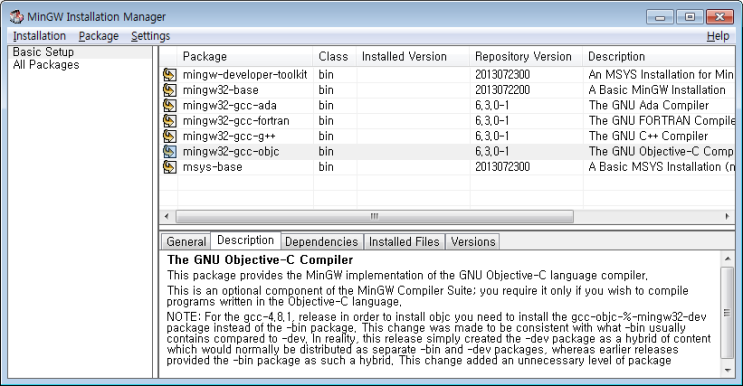Click 'The GNU Objective-C Compiler' heading in details
743x386 pixels.
click(x=260, y=260)
